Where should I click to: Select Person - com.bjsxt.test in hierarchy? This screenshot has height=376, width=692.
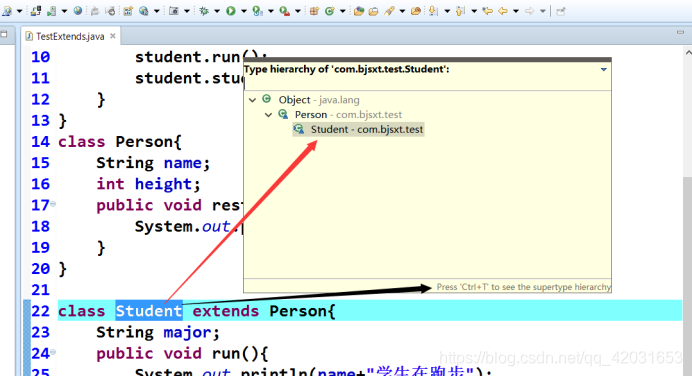pos(348,115)
